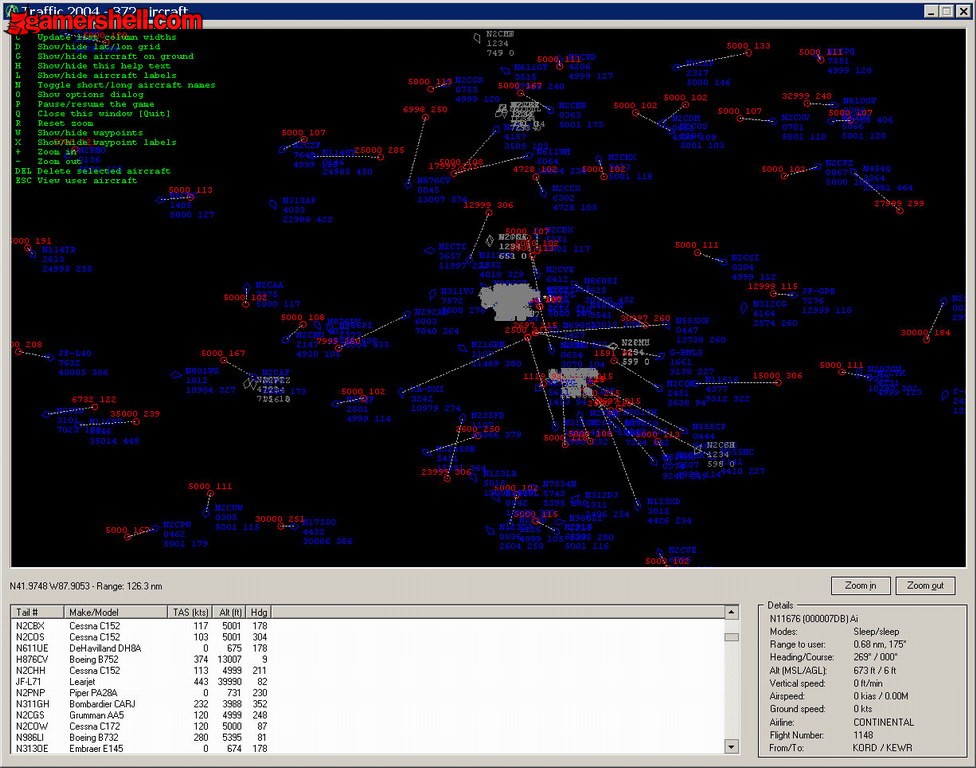Click the coordinates and range status text

[x=86, y=586]
